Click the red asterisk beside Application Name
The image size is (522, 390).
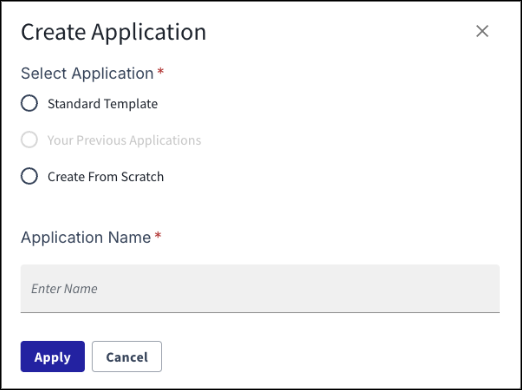click(158, 235)
